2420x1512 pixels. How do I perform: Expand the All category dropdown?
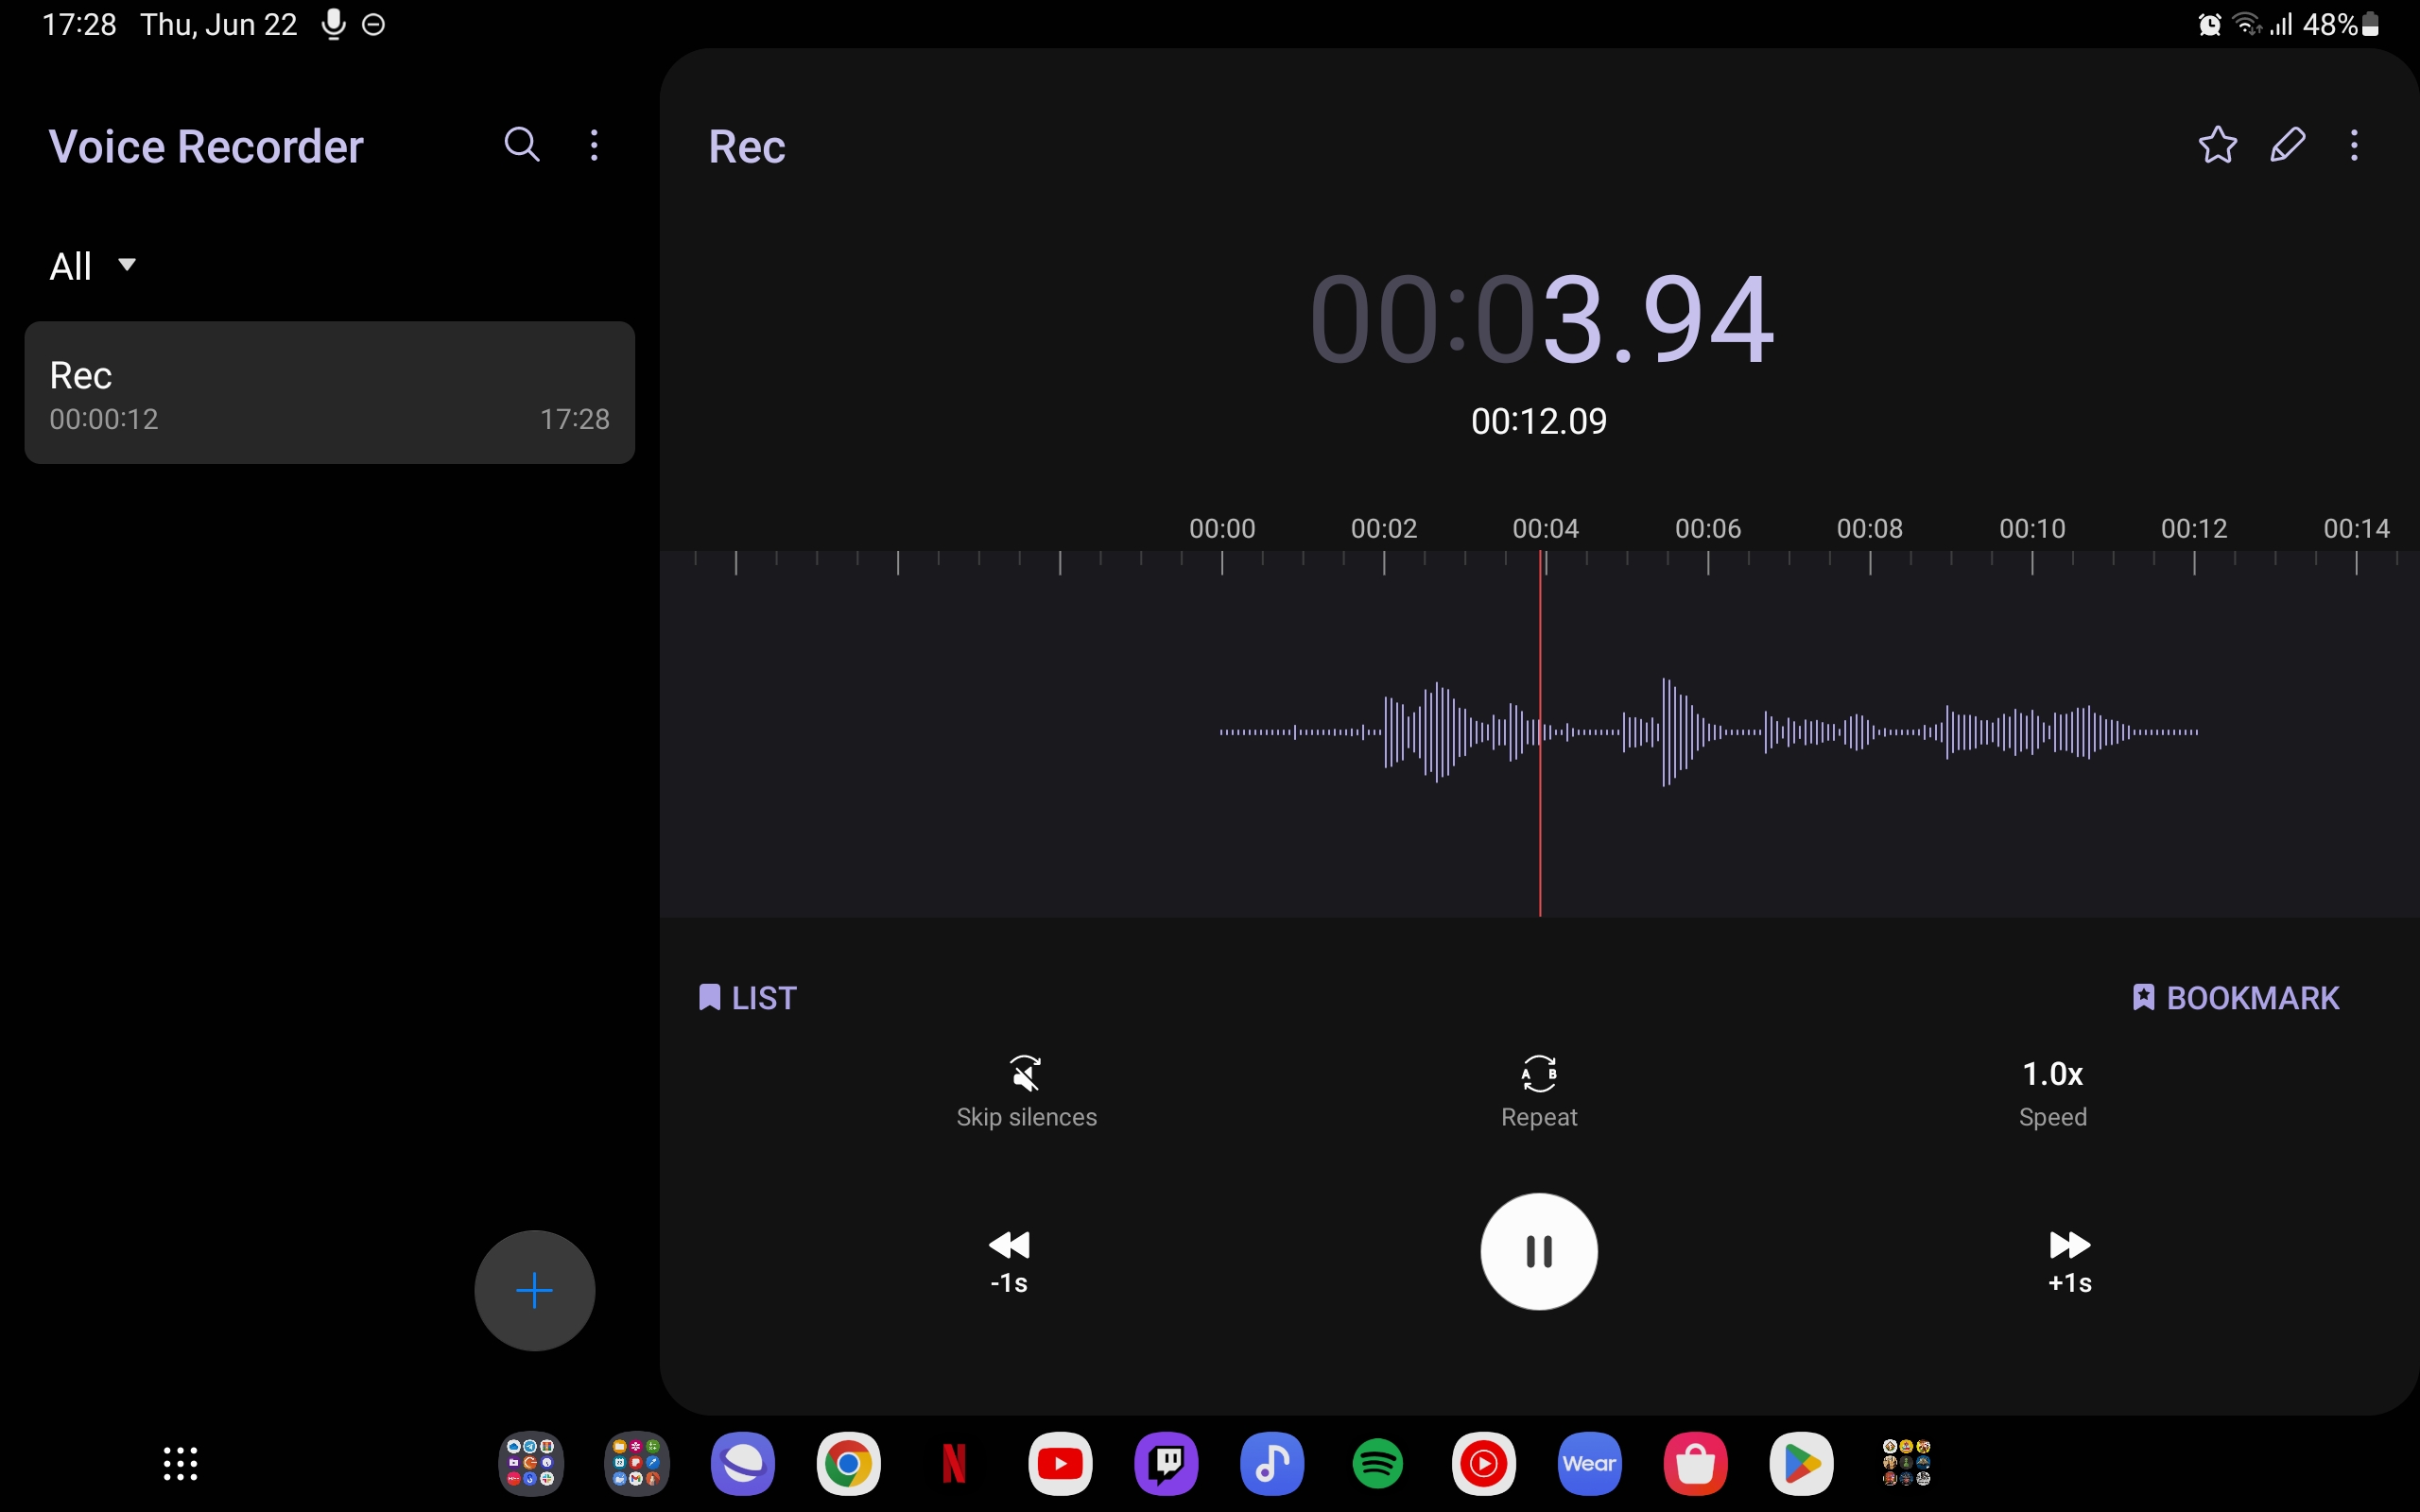click(92, 266)
